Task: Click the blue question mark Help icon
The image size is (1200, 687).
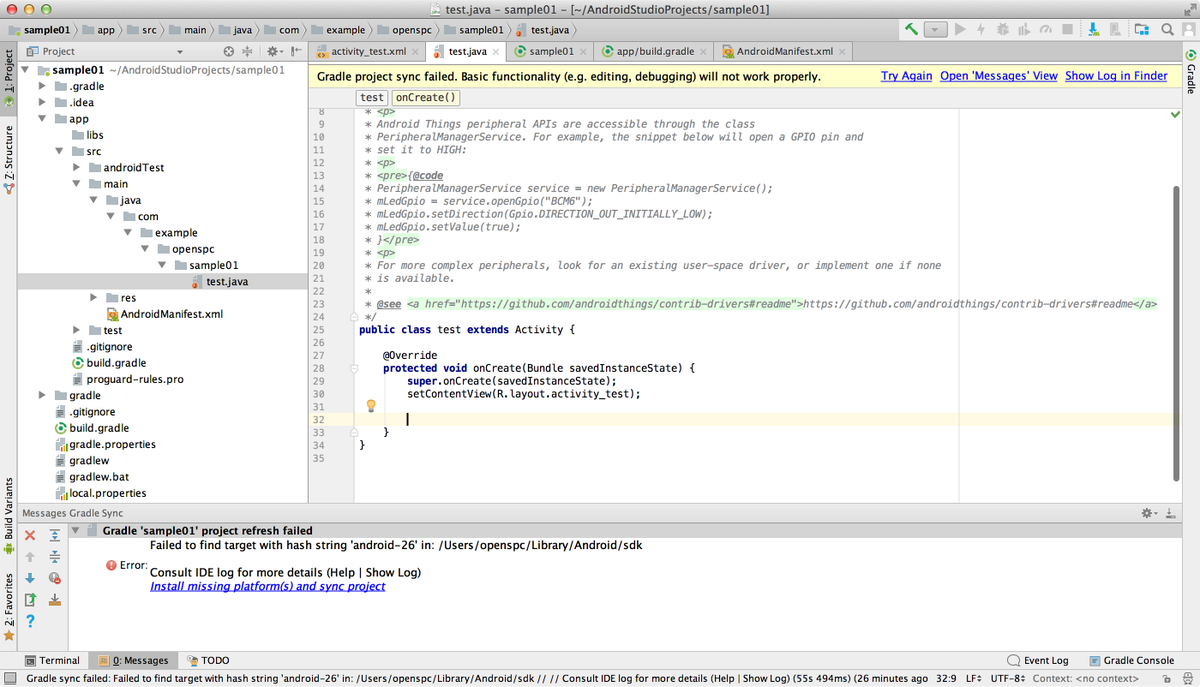Action: coord(30,622)
